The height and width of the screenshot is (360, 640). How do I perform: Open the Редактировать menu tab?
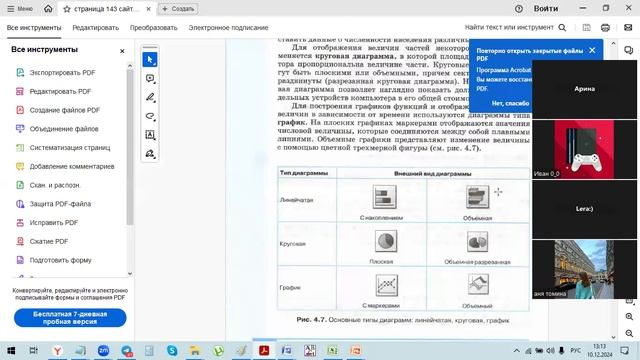[x=96, y=28]
